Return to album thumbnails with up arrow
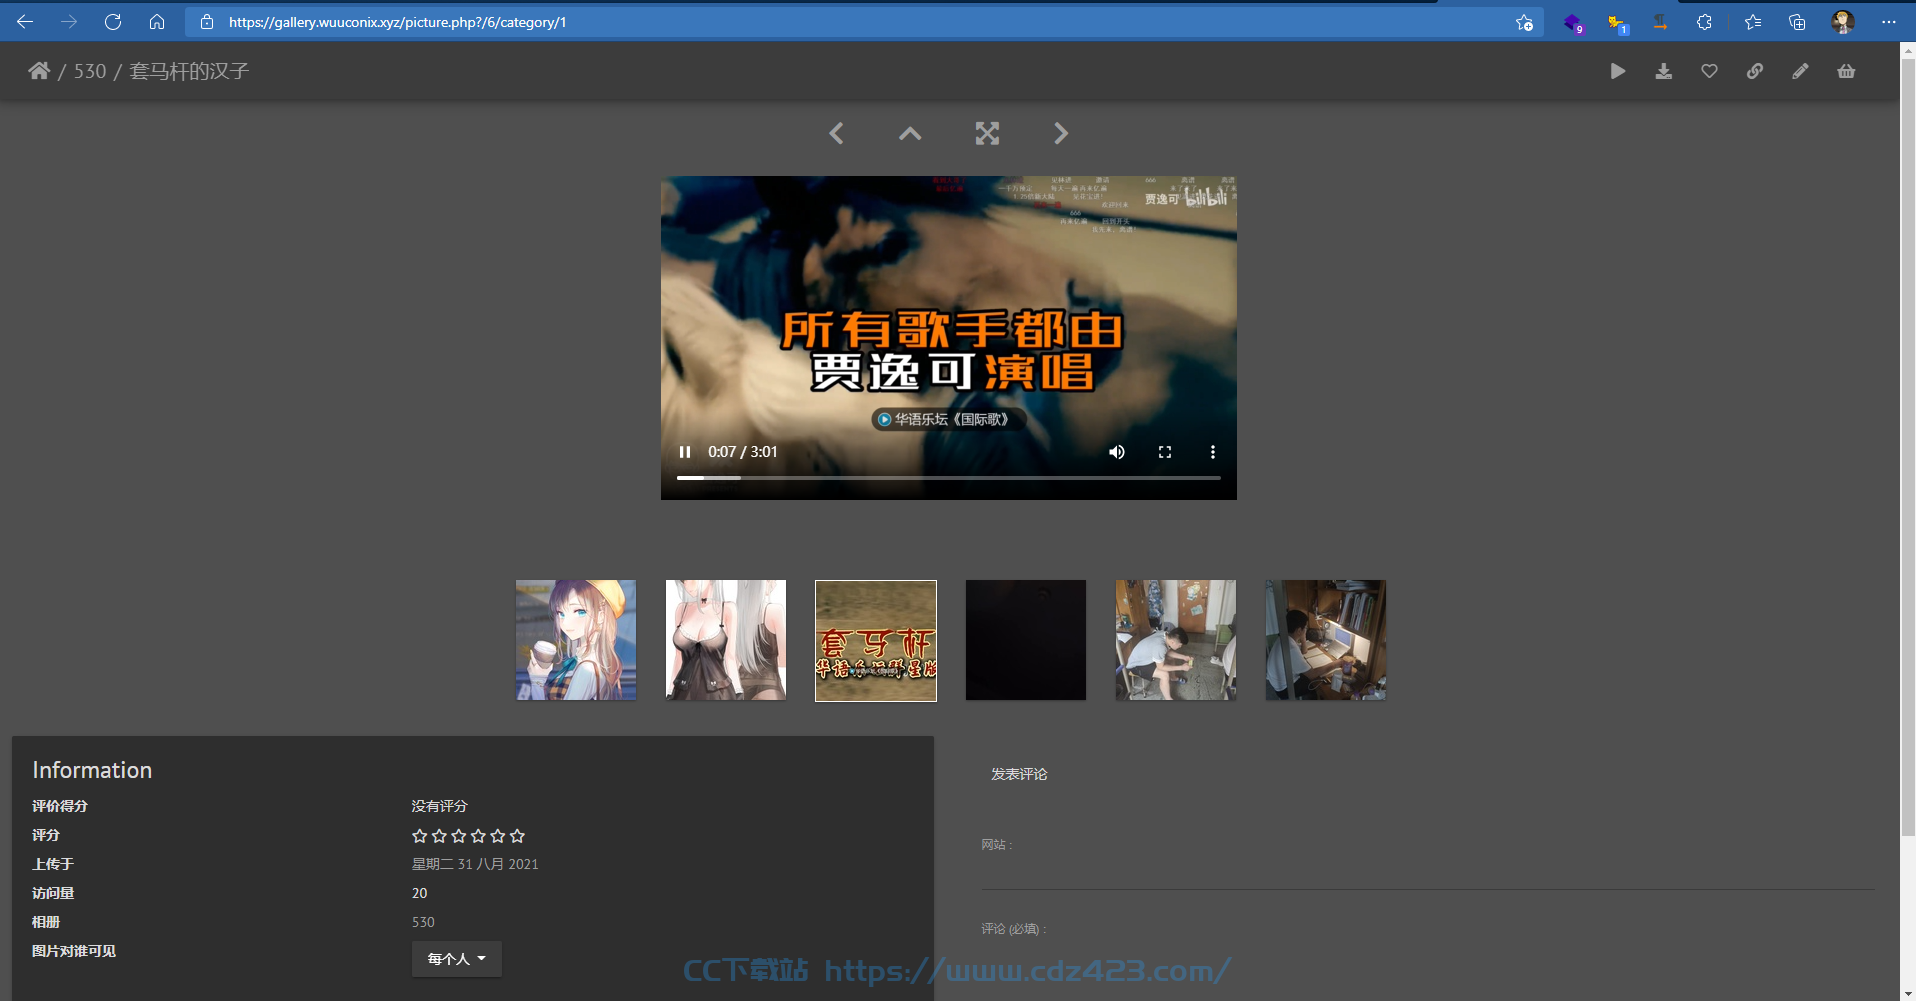Image resolution: width=1916 pixels, height=1001 pixels. coord(910,133)
